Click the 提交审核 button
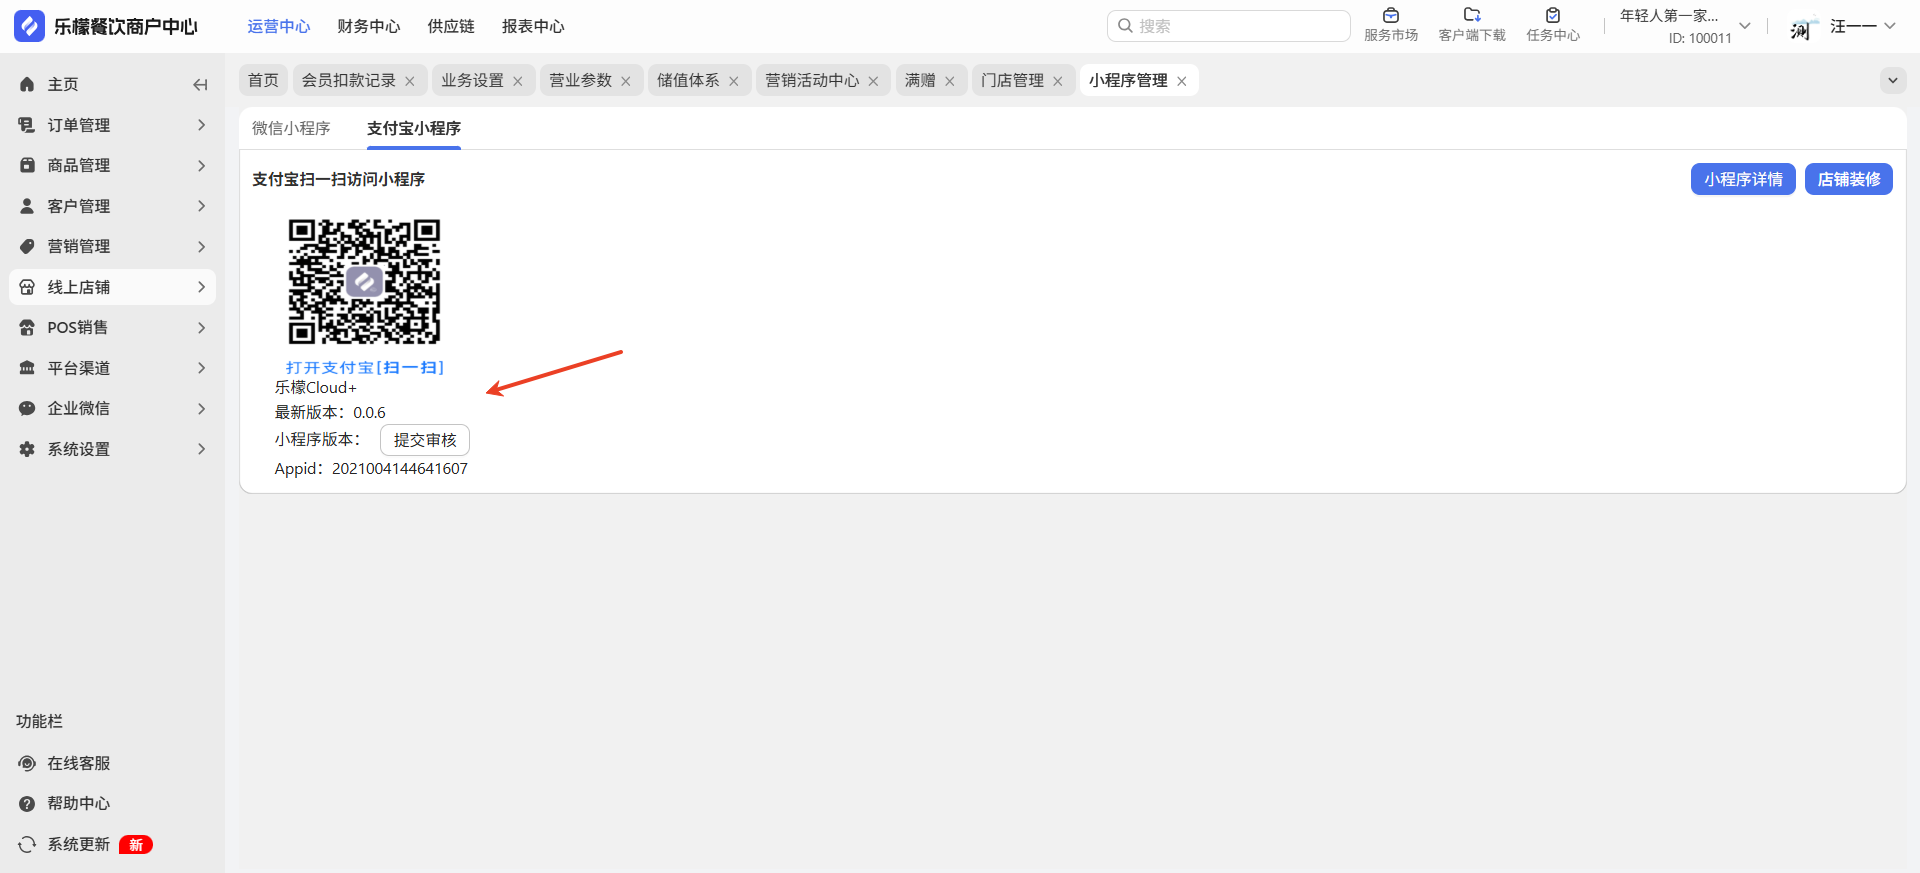The image size is (1920, 873). pyautogui.click(x=425, y=440)
